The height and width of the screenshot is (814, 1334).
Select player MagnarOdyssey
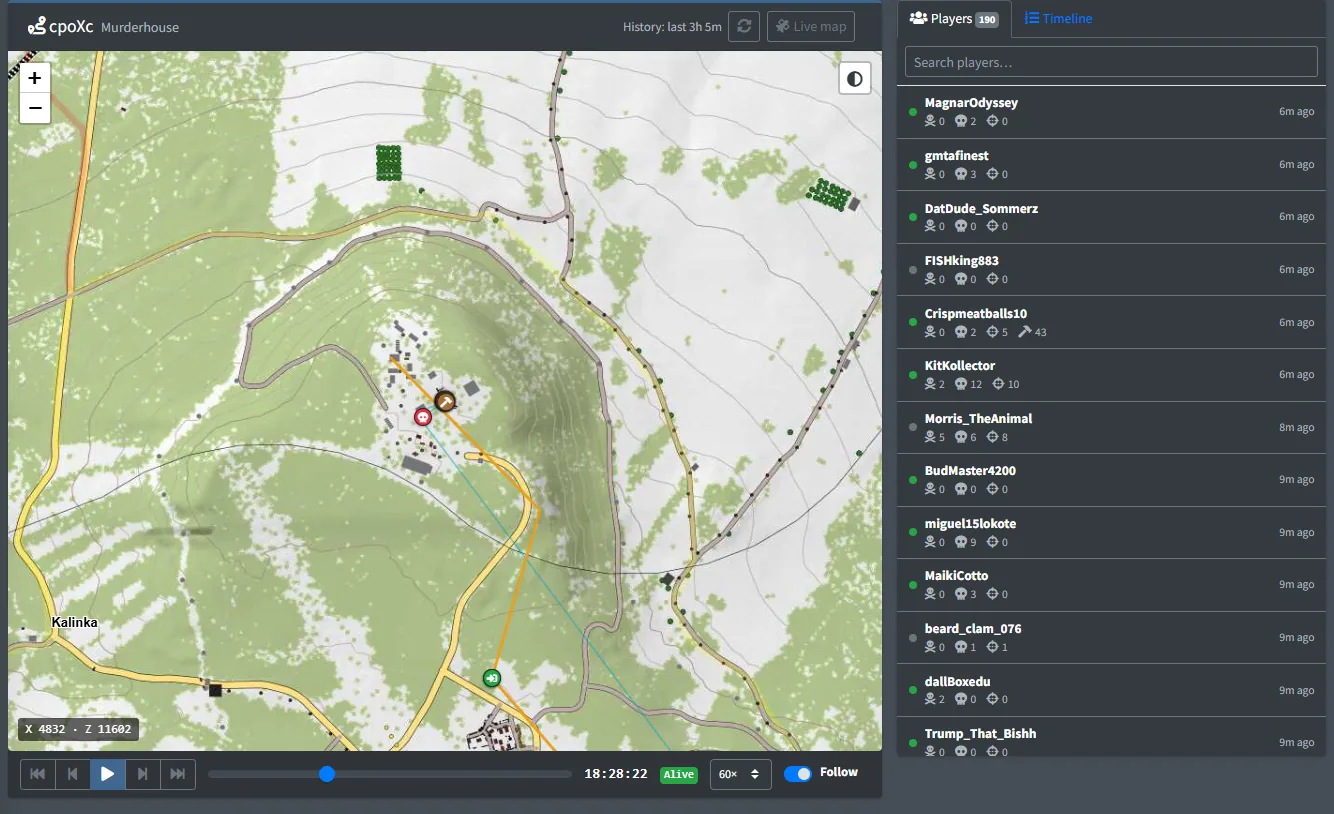coord(1112,112)
